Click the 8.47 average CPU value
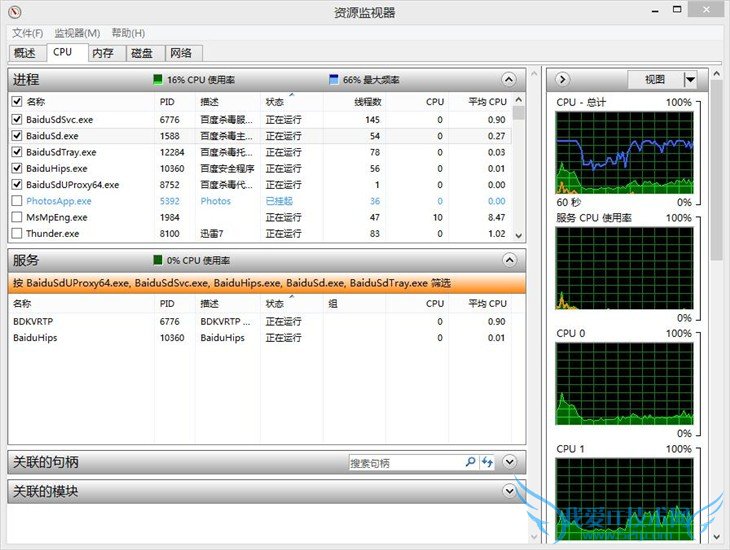The height and width of the screenshot is (550, 730). tap(496, 217)
